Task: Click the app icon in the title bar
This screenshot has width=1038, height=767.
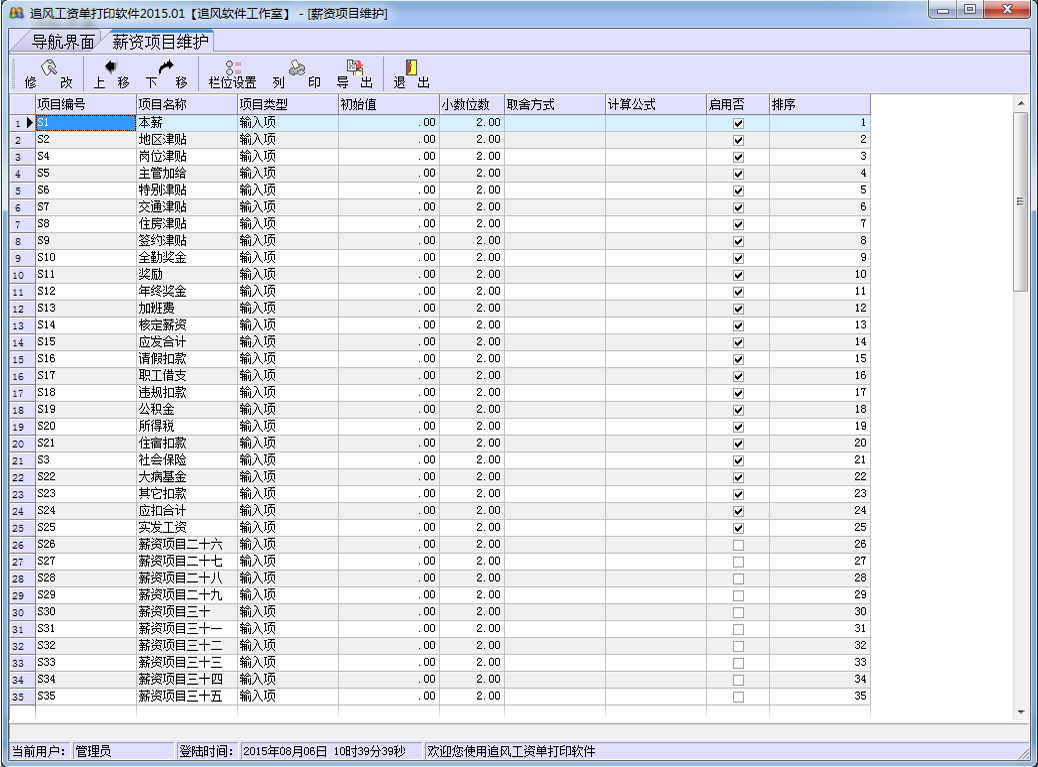Action: pos(16,13)
